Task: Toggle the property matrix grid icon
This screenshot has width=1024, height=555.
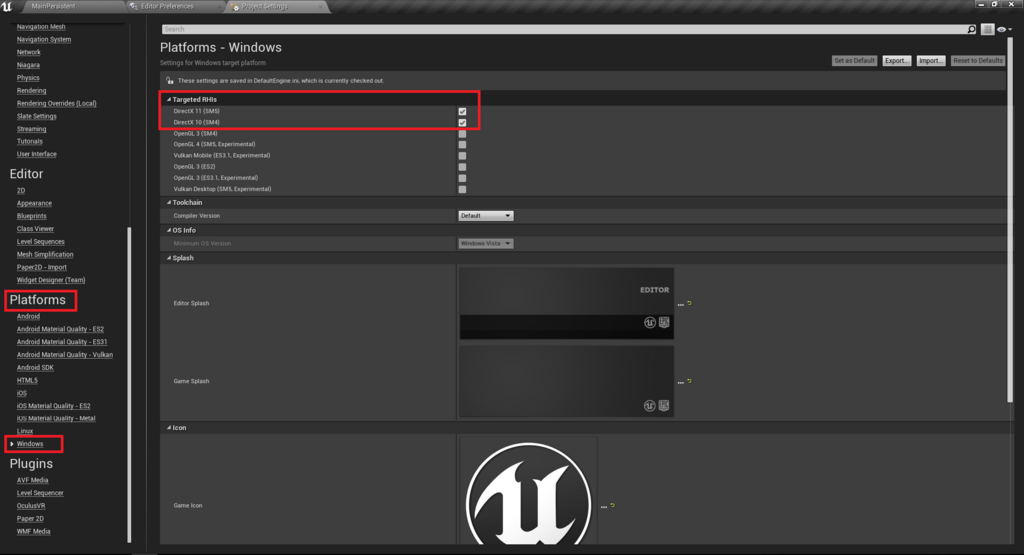Action: tap(987, 29)
